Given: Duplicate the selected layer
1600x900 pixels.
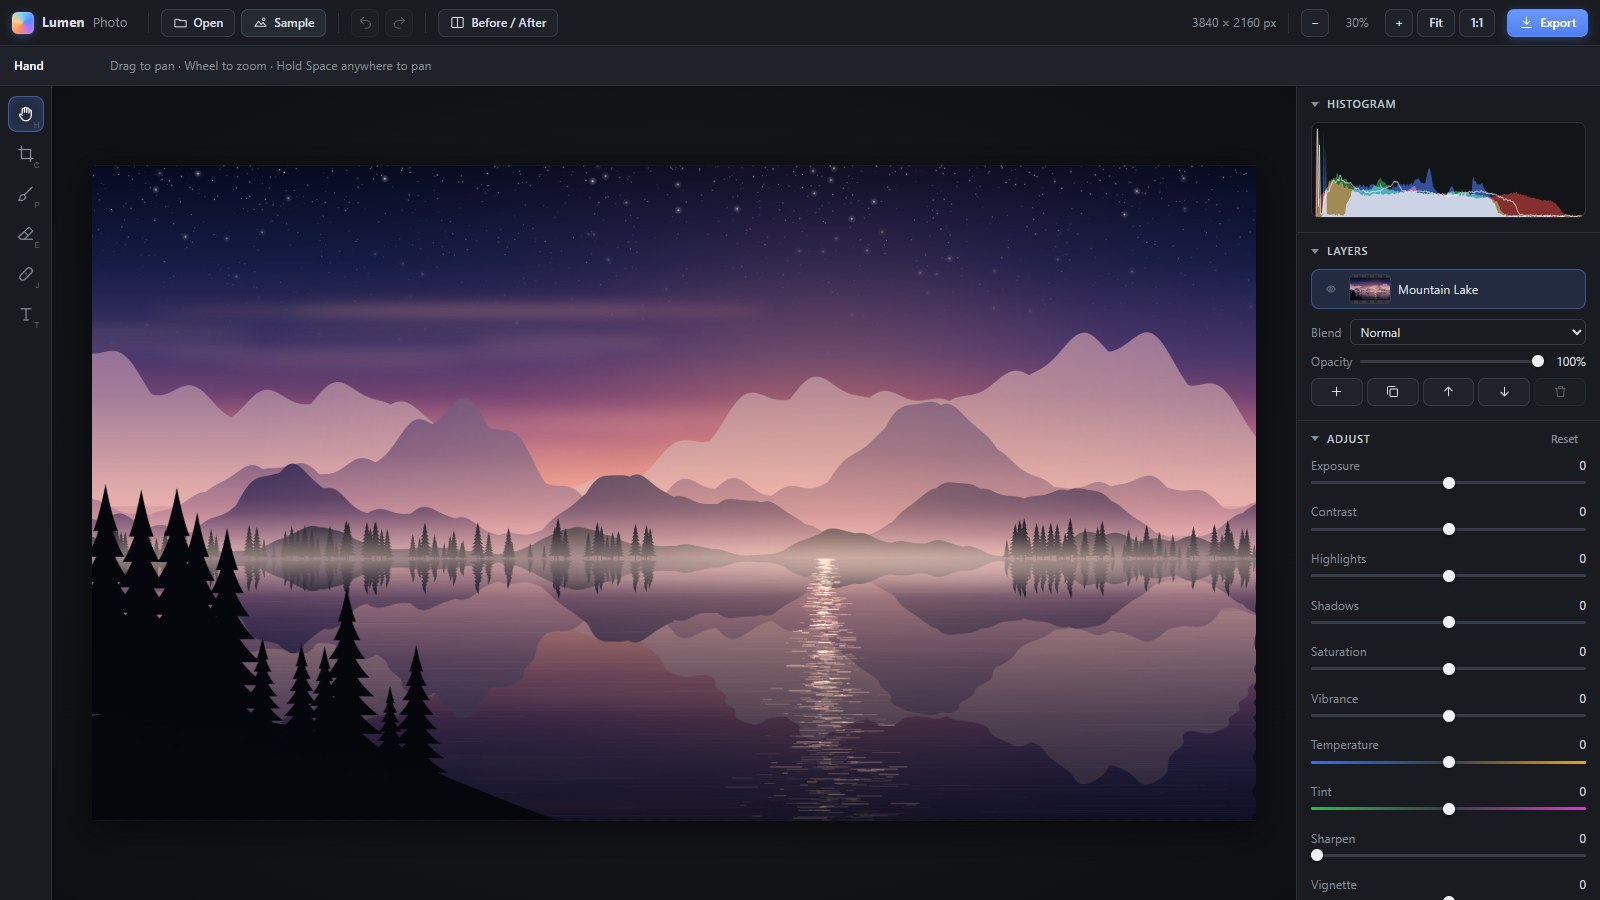Looking at the screenshot, I should [1392, 392].
